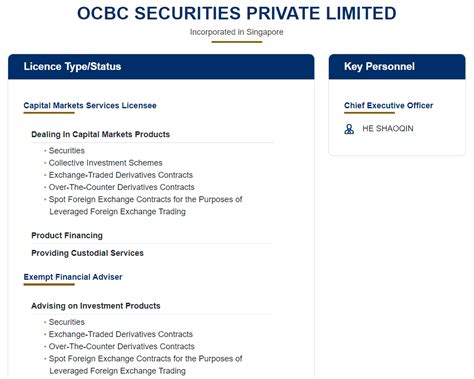The width and height of the screenshot is (474, 379).
Task: Click Over-The-Counter Derivatives Contracts under Dealing
Action: point(122,187)
